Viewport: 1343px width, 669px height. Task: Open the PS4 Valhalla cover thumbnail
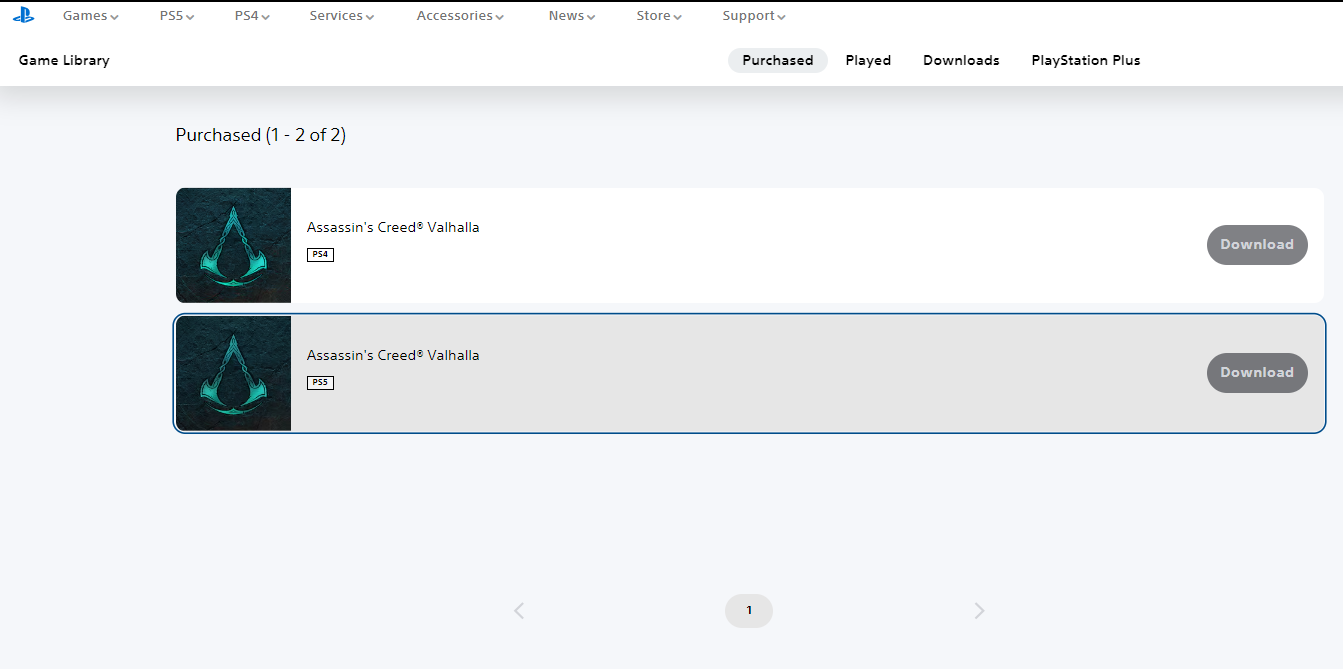click(233, 245)
